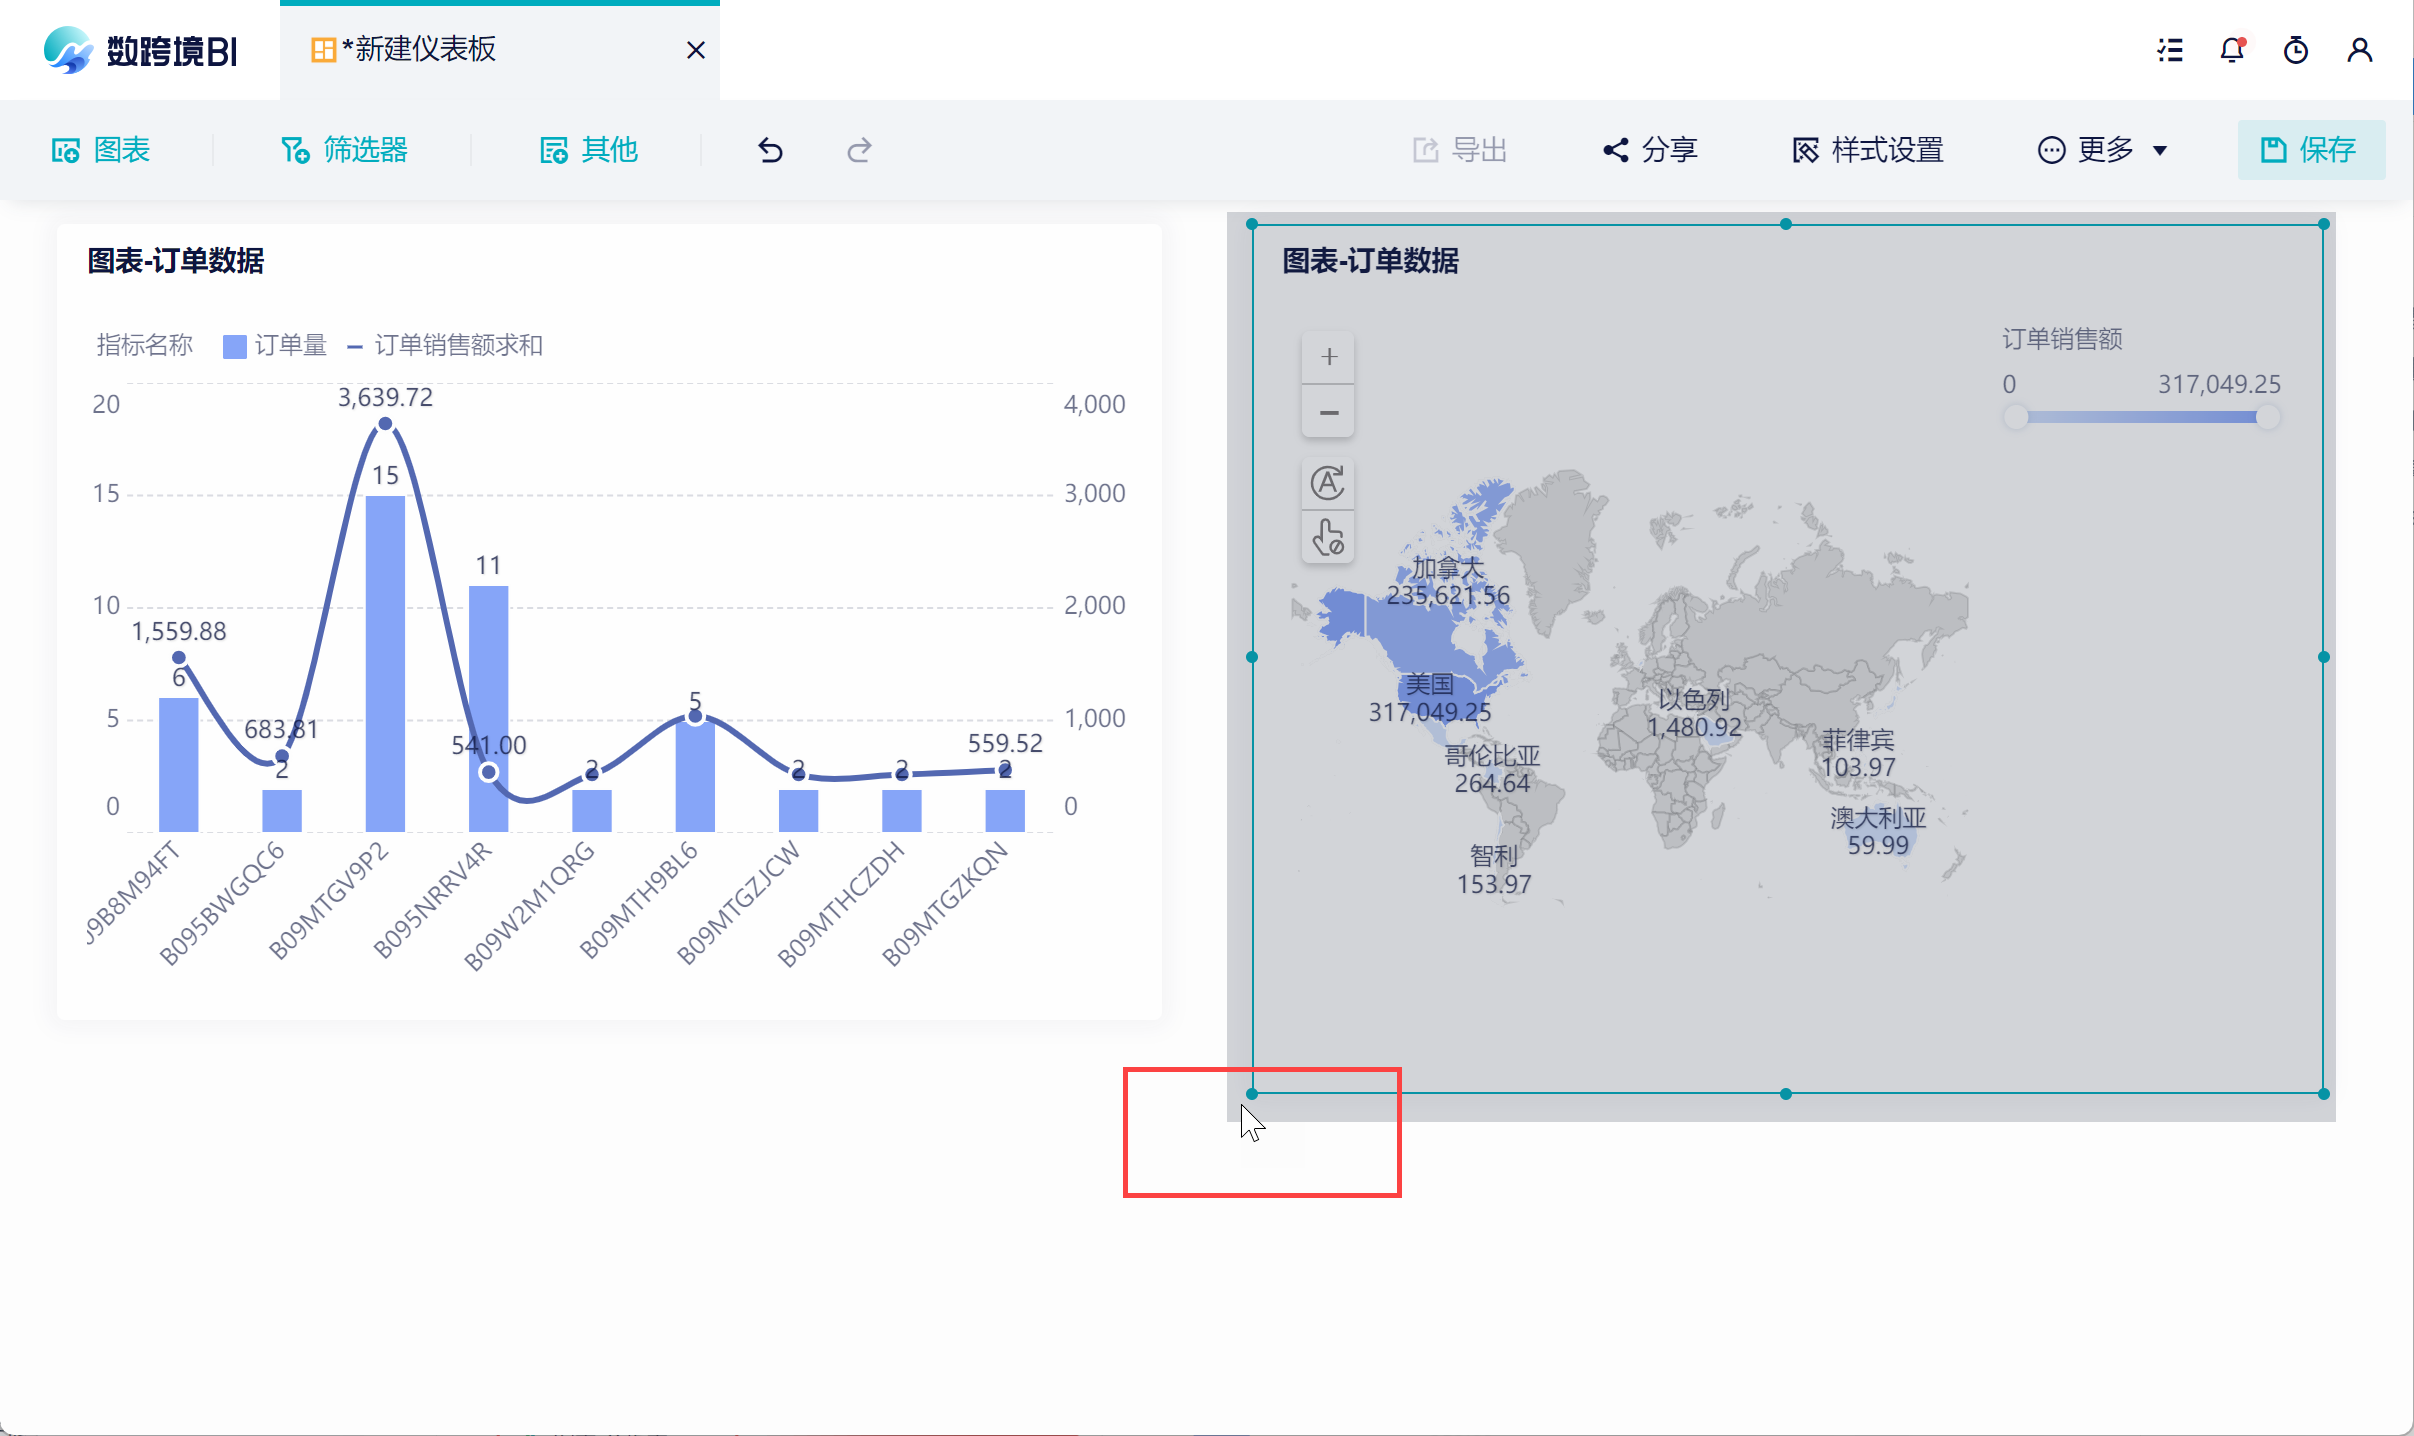The image size is (2414, 1436).
Task: Open the 图表 add chart menu
Action: [101, 150]
